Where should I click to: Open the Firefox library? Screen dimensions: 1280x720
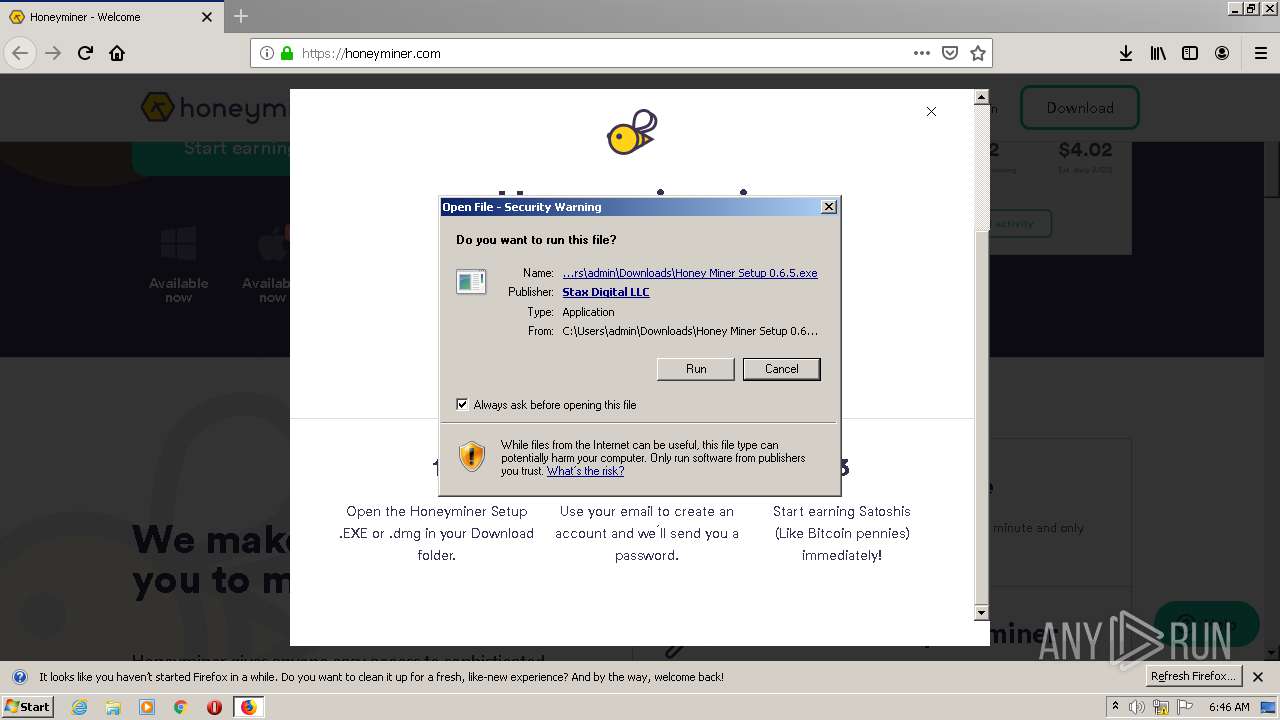(x=1158, y=53)
